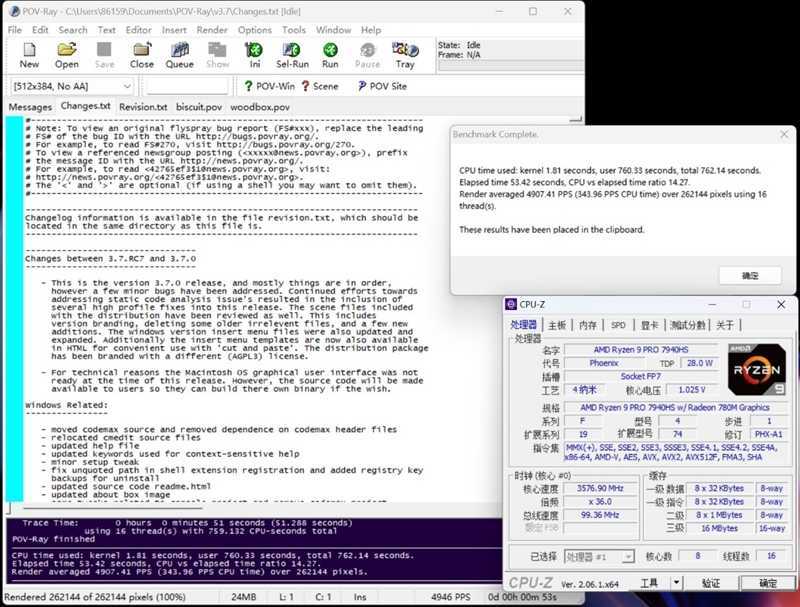Open the Render menu
800x607 pixels.
(211, 30)
